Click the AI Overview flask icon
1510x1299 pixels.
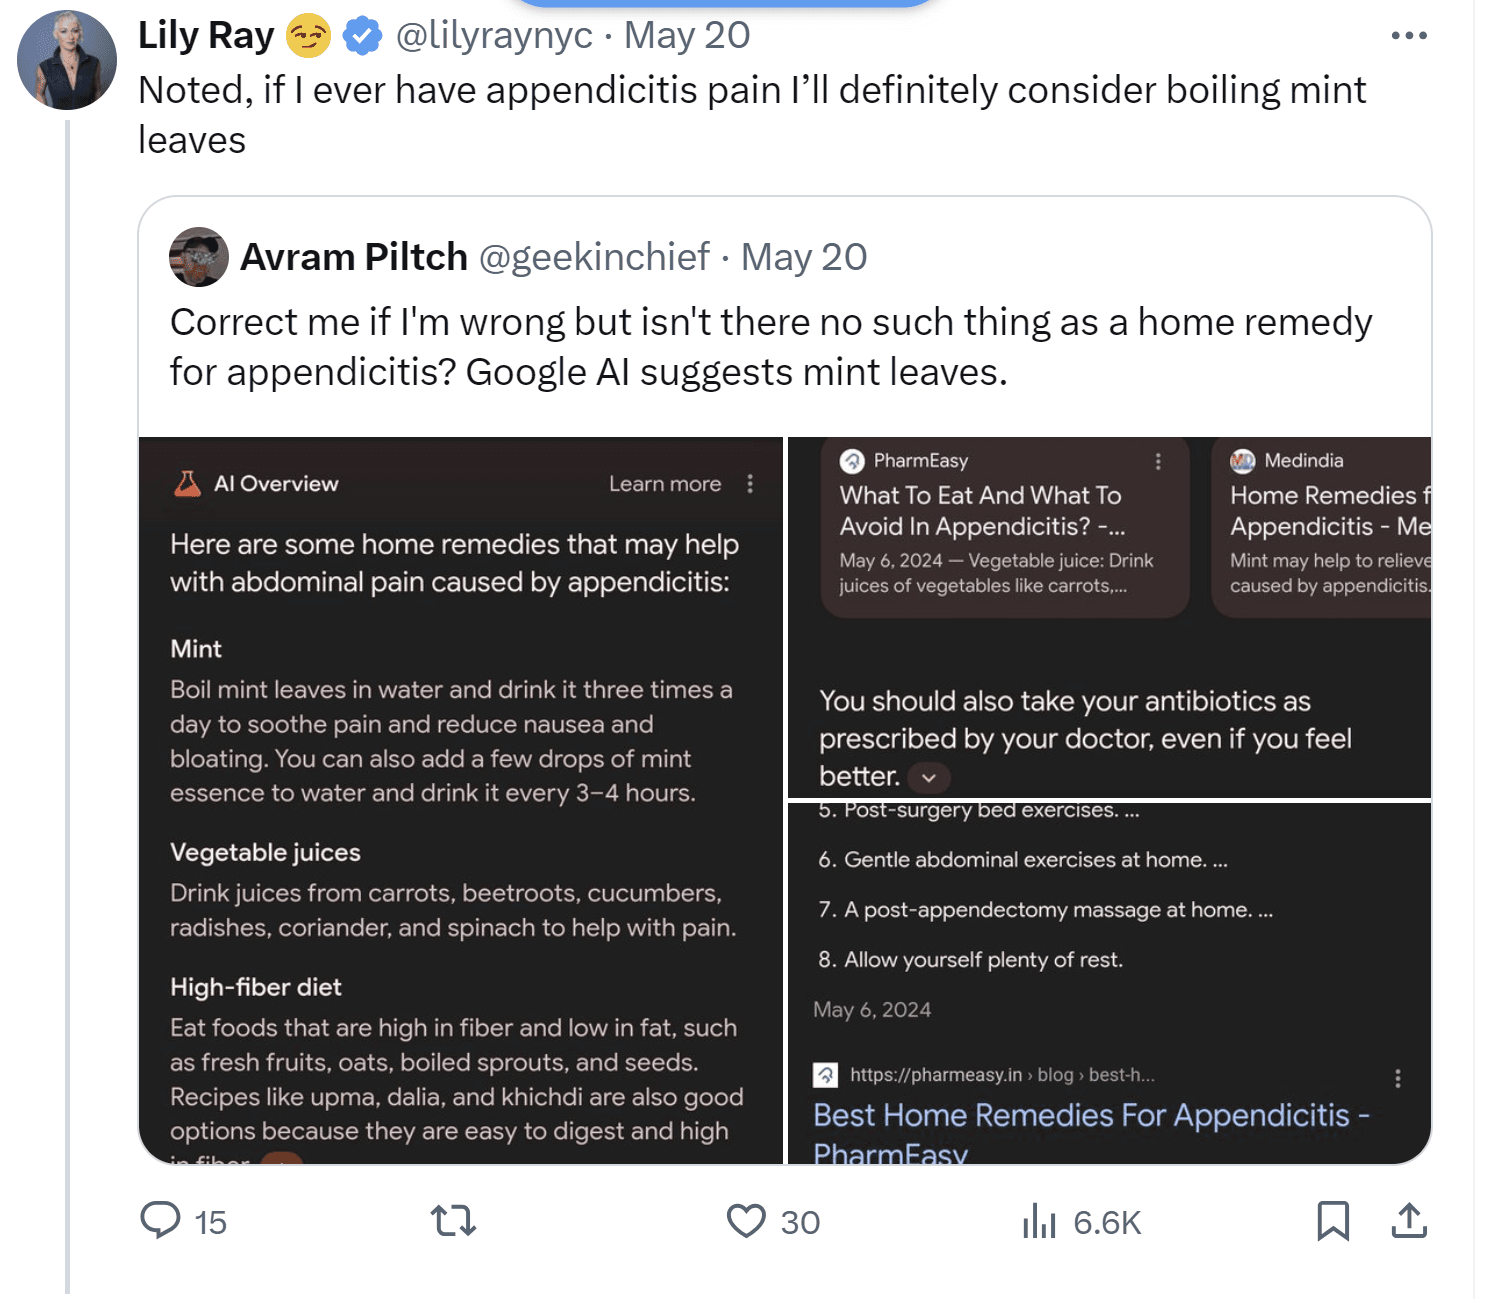click(x=187, y=484)
